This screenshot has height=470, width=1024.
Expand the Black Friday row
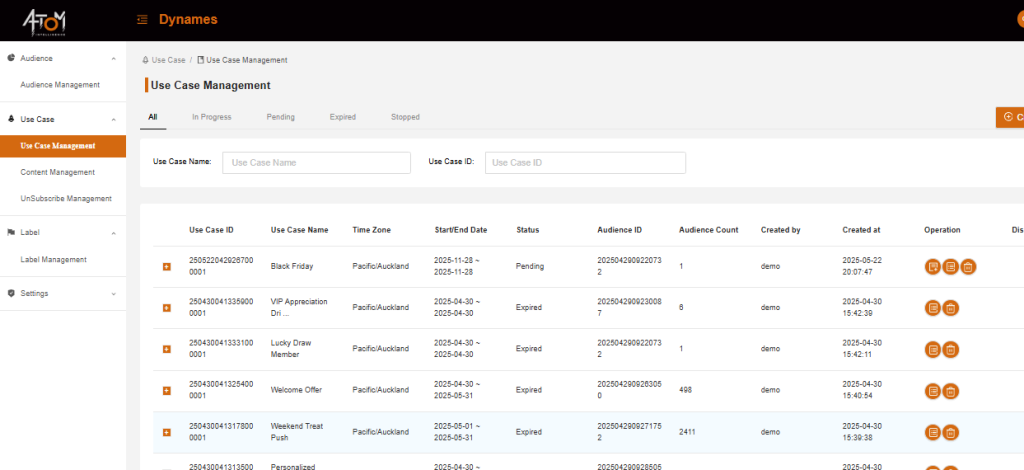click(167, 266)
